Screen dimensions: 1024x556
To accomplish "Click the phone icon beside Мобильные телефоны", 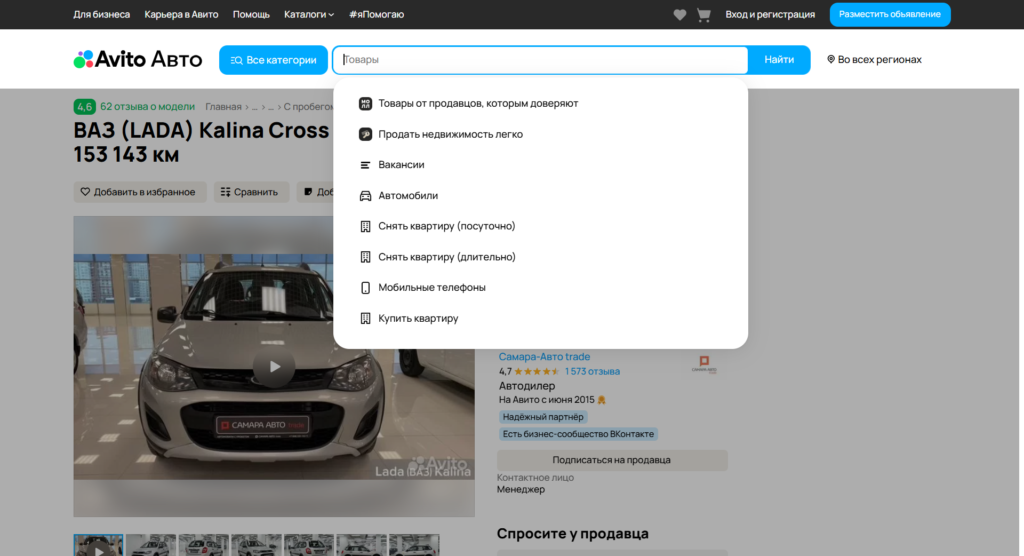I will coord(365,287).
